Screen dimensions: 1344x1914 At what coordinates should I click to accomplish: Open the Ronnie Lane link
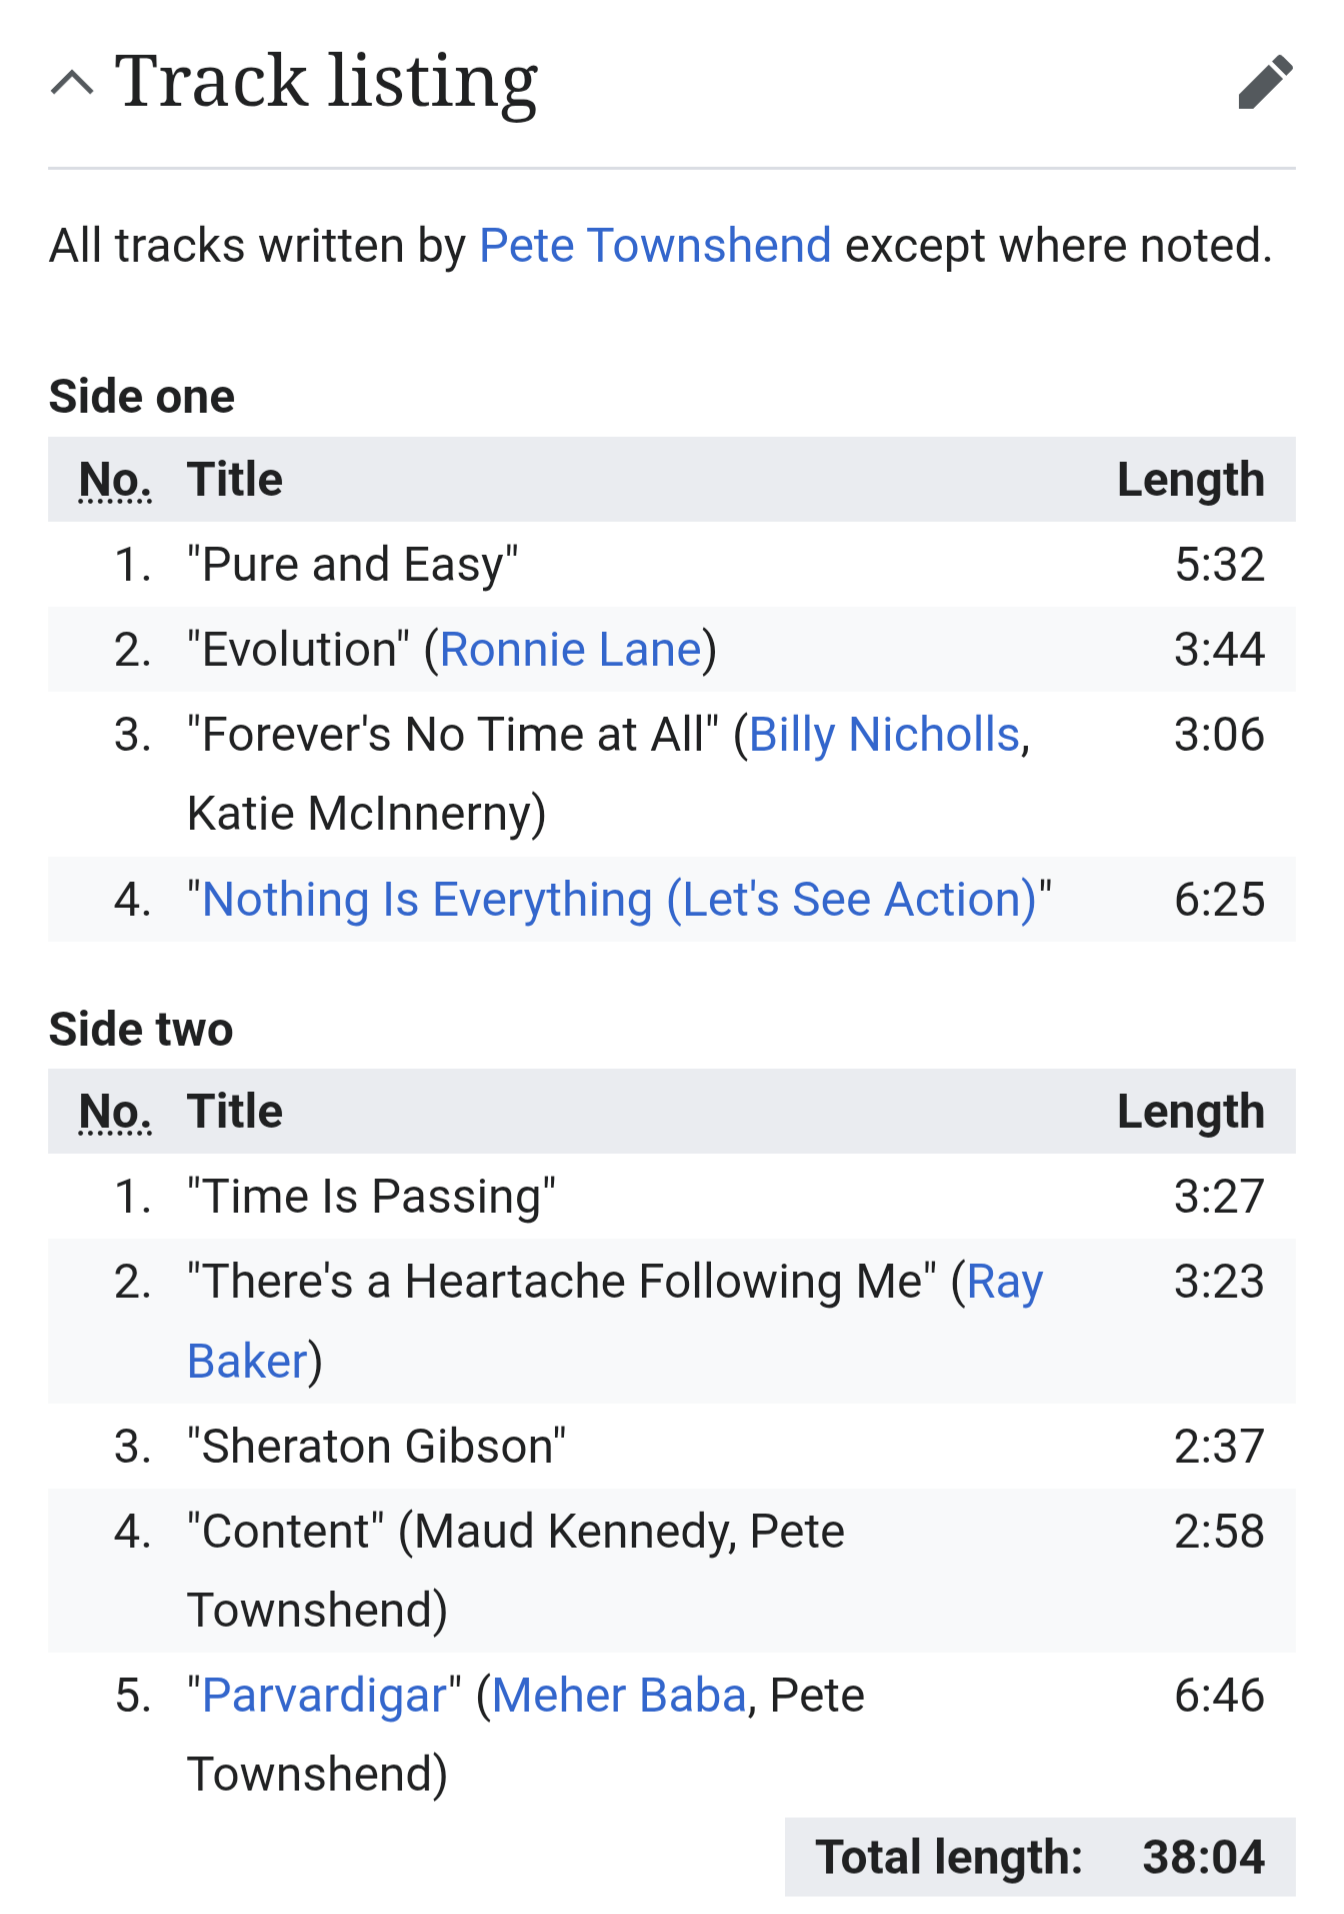[x=571, y=650]
